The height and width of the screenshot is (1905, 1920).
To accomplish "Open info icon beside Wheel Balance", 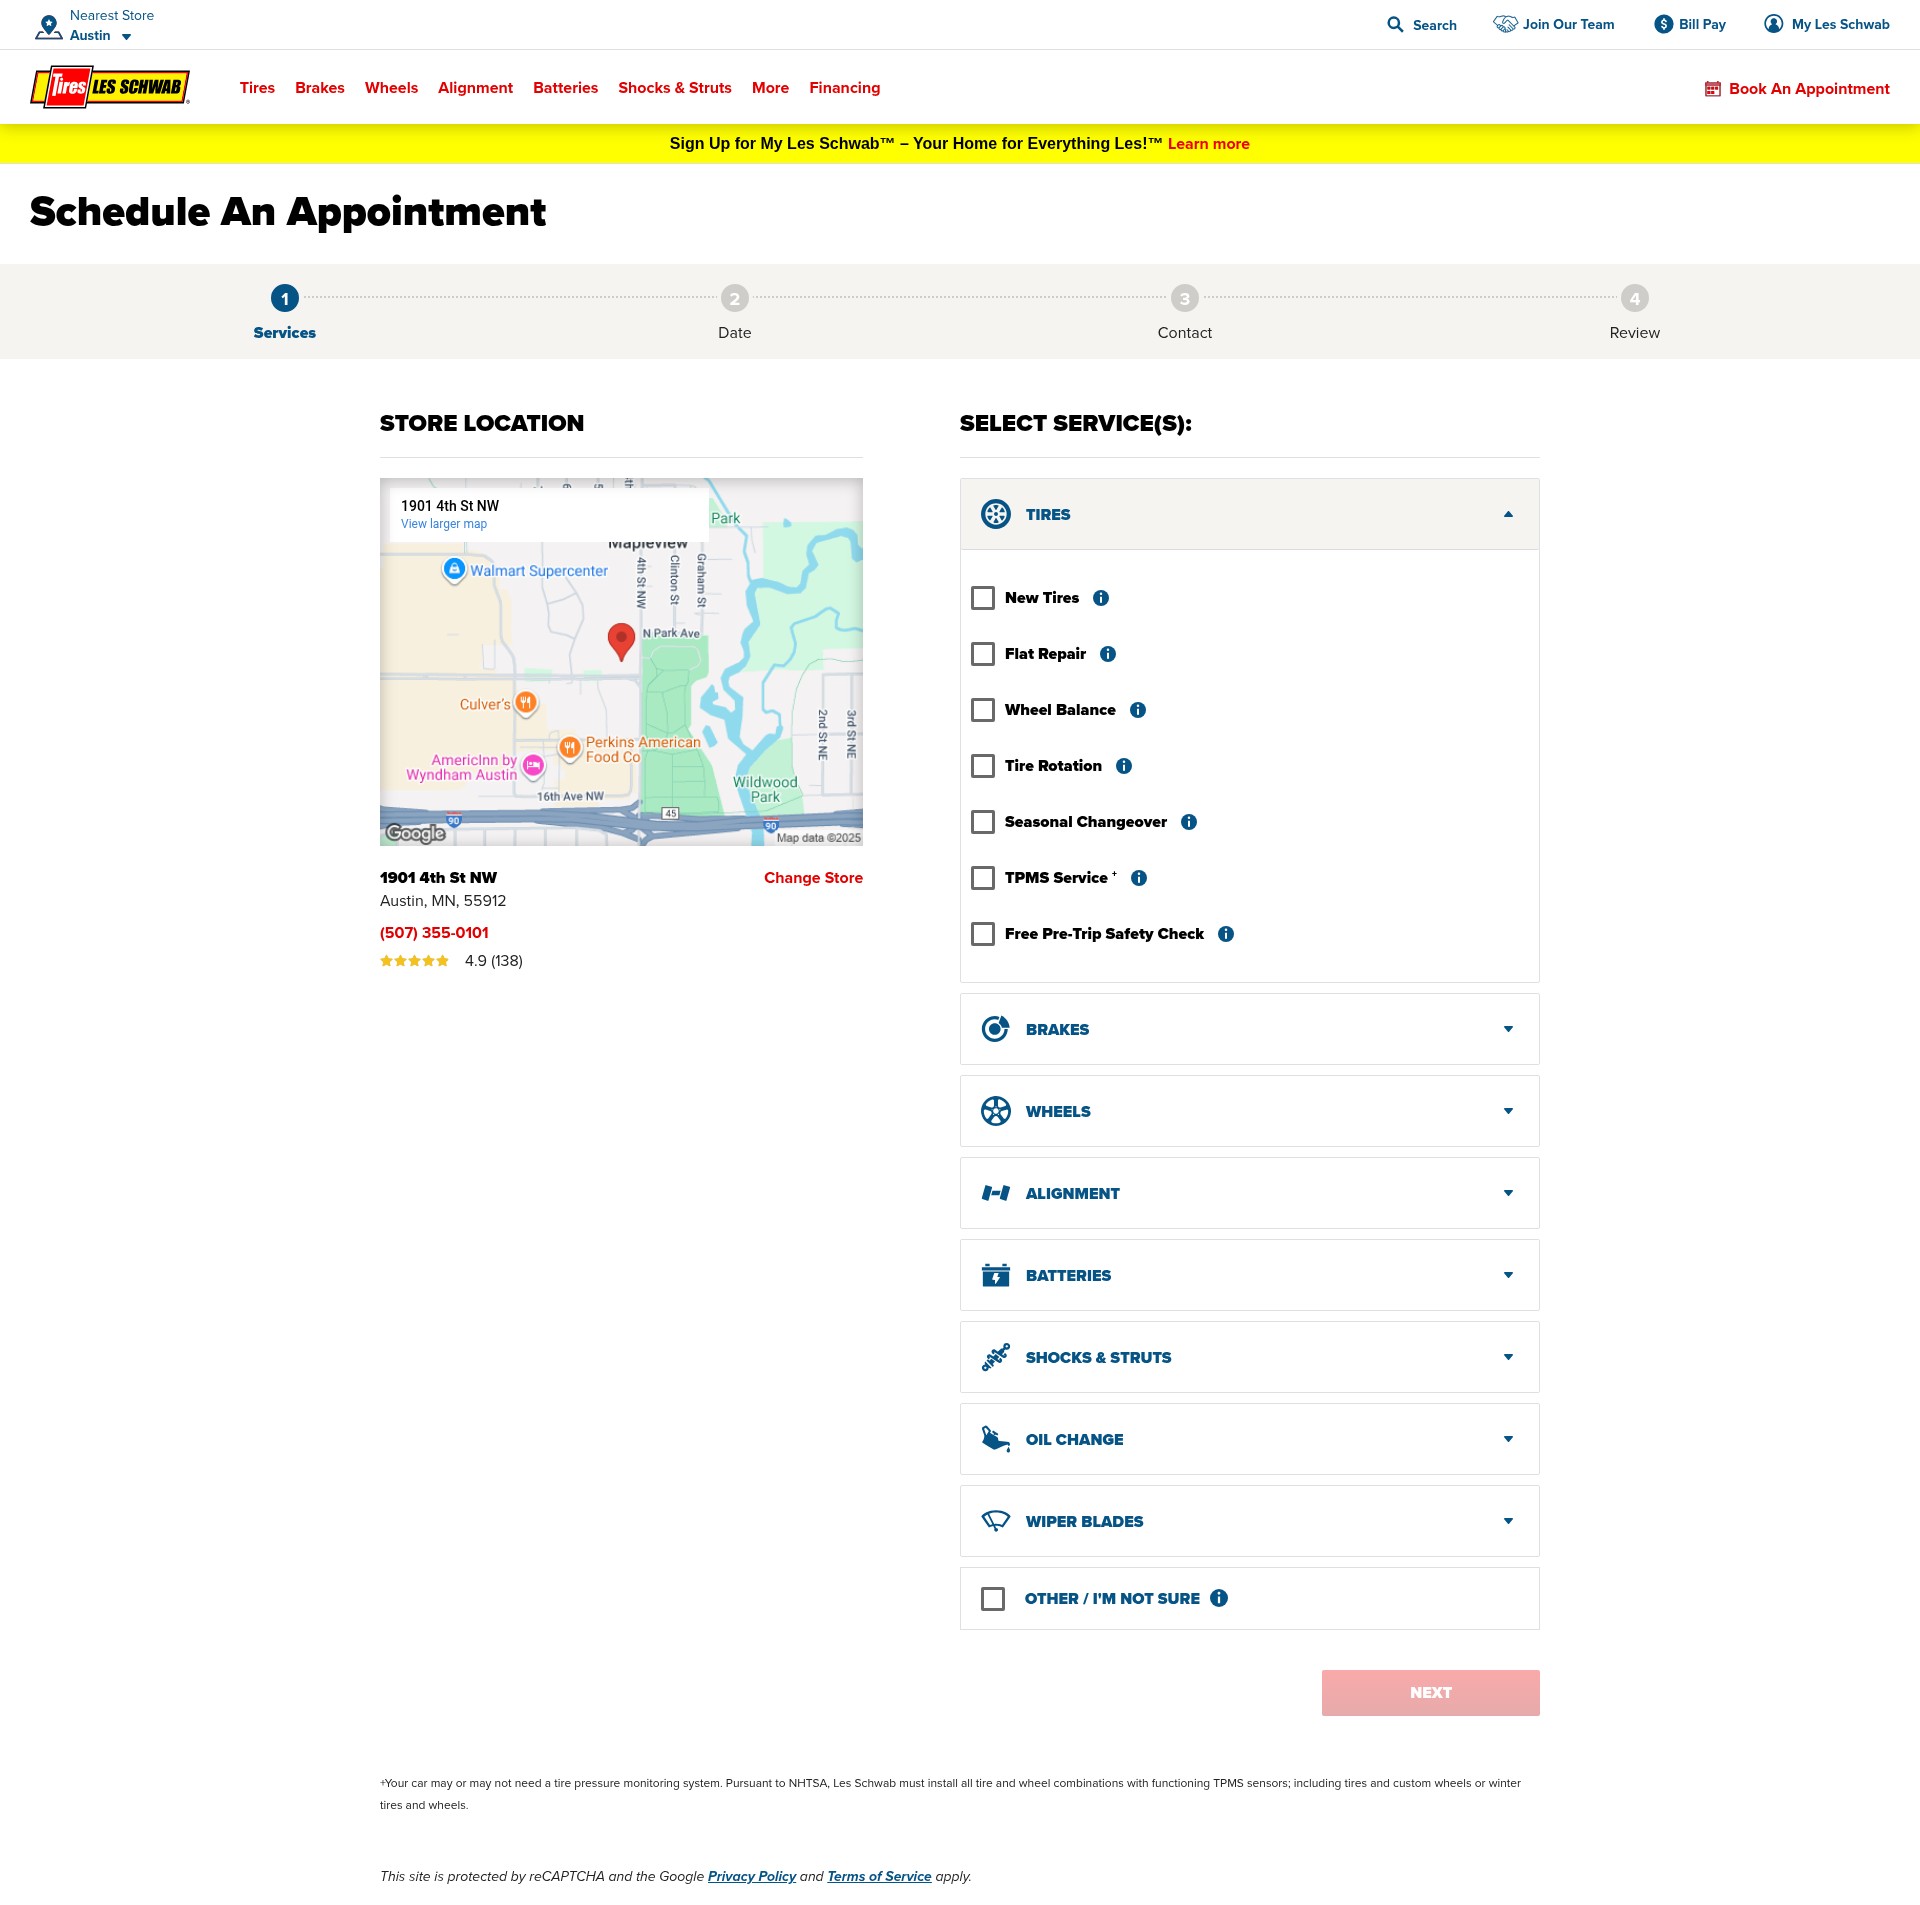I will (1138, 710).
